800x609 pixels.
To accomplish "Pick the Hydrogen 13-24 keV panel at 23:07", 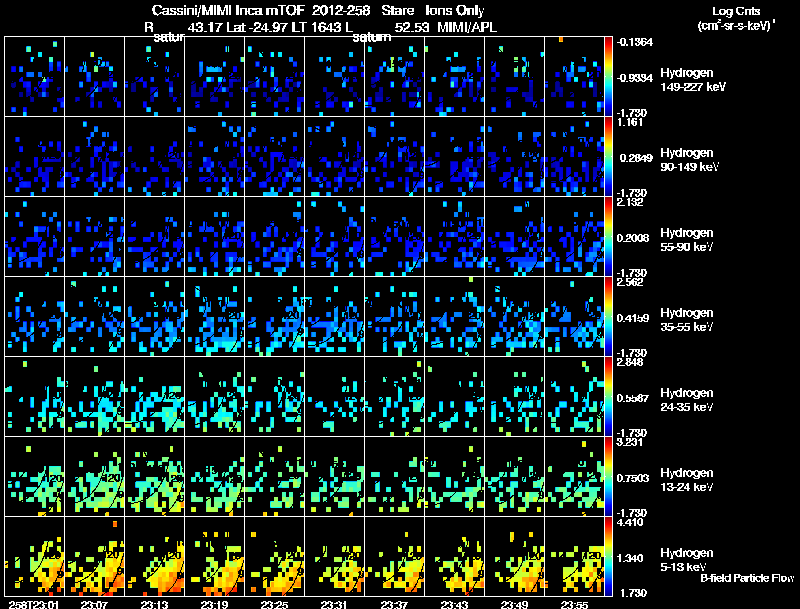I will [x=94, y=476].
